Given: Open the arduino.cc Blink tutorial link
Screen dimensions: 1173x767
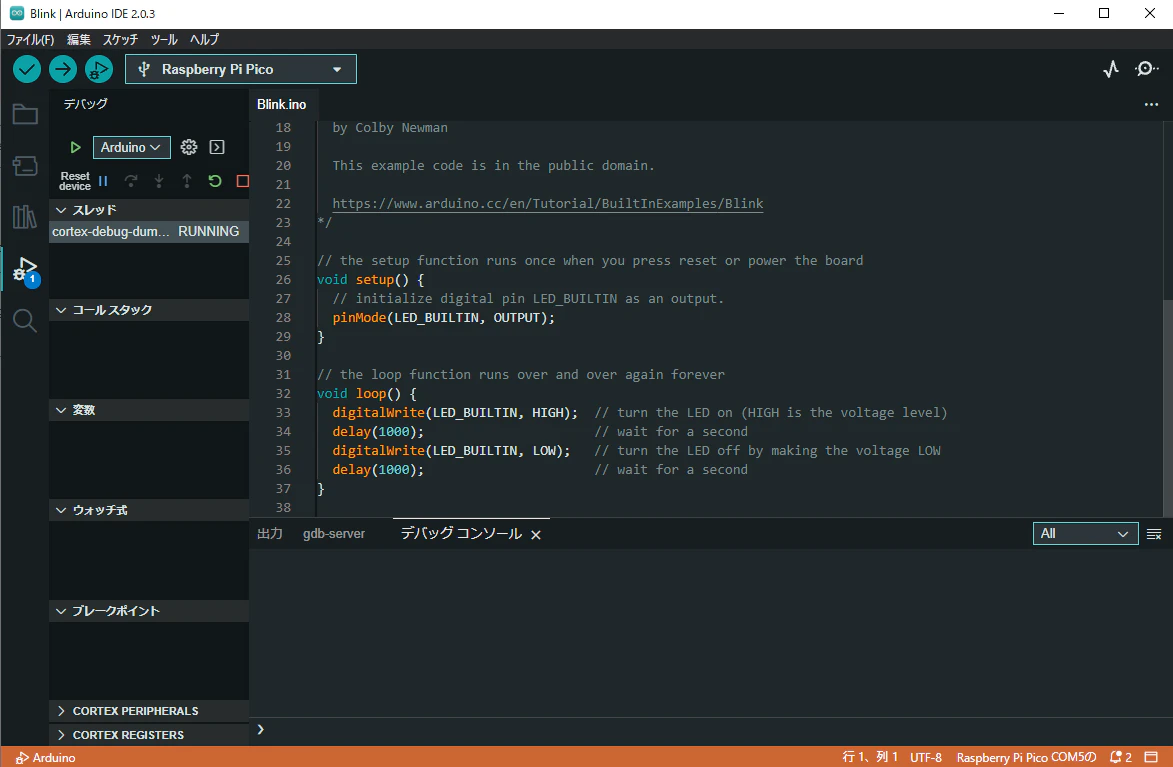Looking at the screenshot, I should (x=548, y=204).
